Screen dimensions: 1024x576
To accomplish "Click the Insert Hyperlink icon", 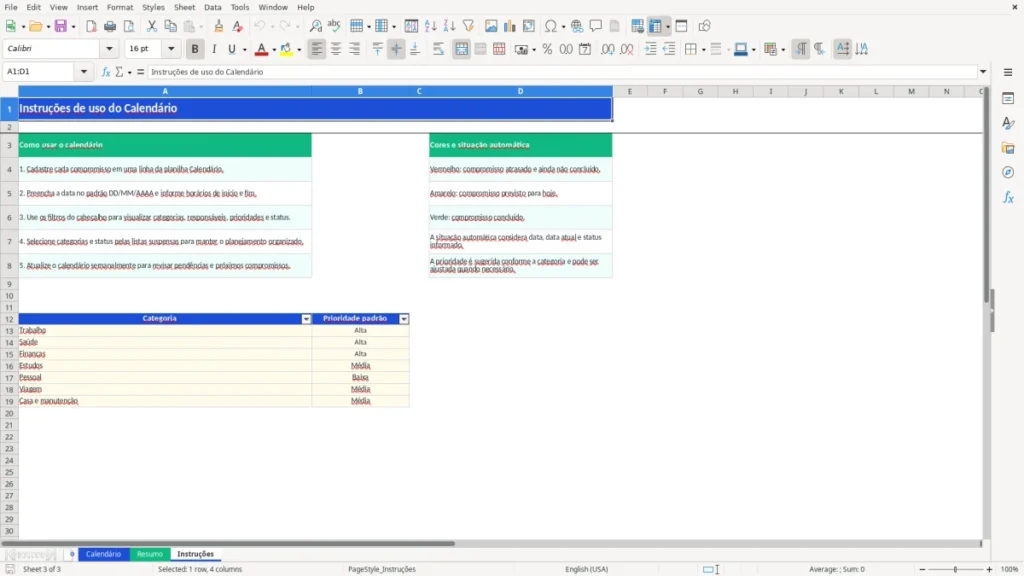I will (x=577, y=26).
